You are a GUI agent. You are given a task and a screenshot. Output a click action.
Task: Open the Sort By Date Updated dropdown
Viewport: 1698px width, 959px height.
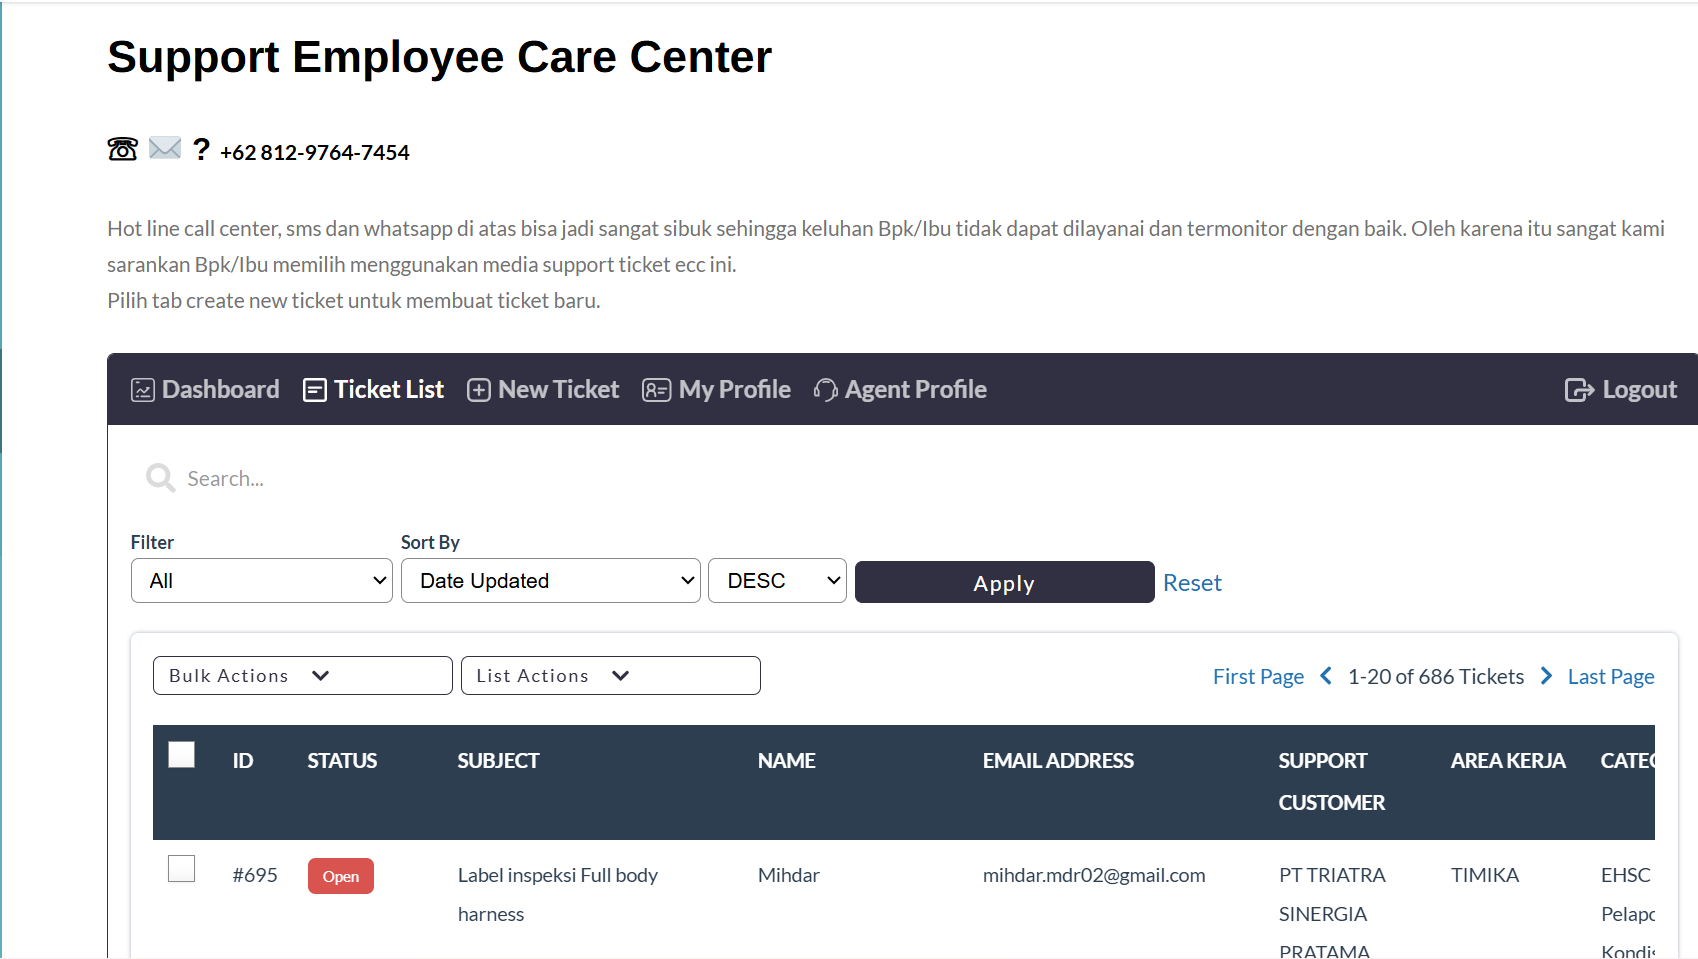coord(550,580)
